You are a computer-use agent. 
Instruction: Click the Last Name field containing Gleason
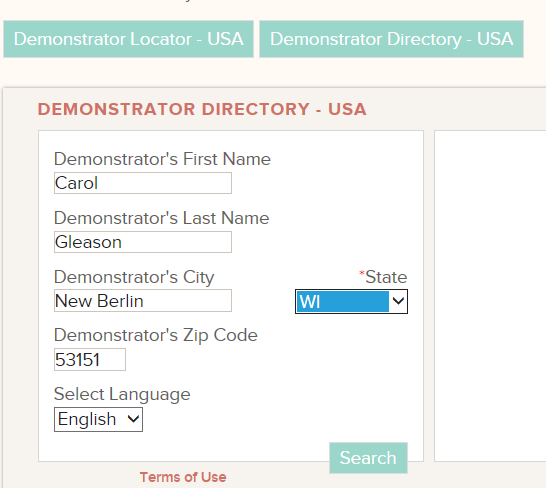[143, 242]
